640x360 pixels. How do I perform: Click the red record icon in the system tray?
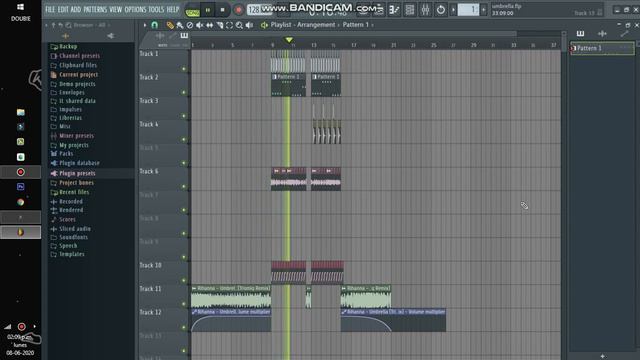[x=22, y=327]
